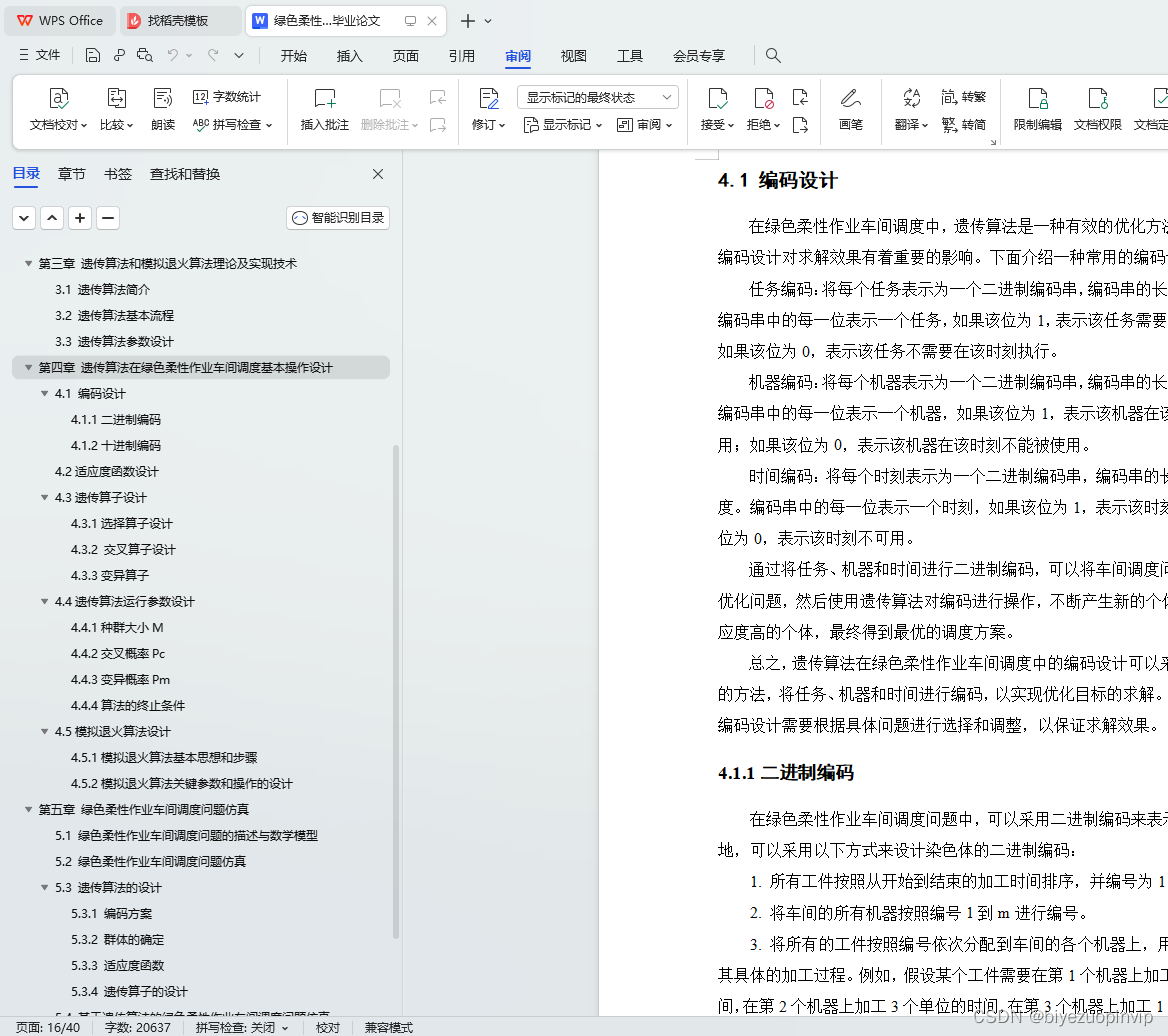Convert text with 简转繁

963,97
